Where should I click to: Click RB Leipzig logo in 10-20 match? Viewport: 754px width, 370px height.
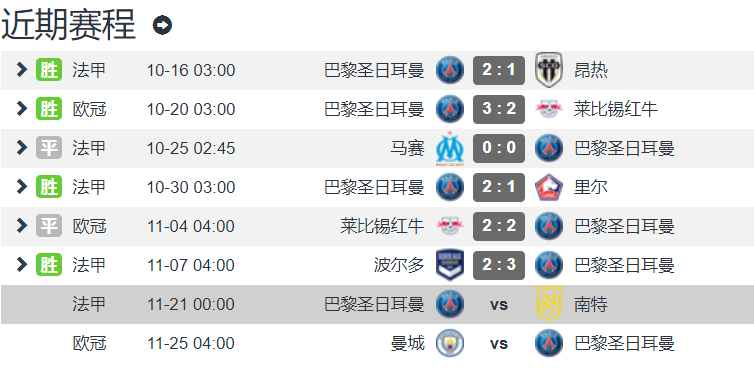[549, 109]
